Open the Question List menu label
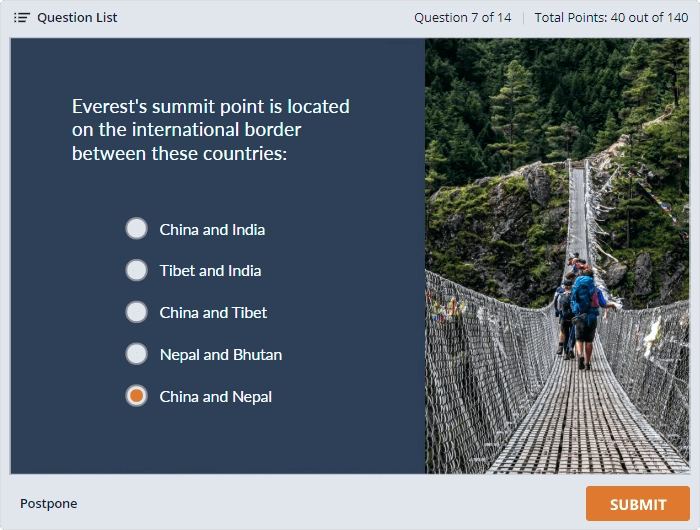Viewport: 700px width, 530px height. click(77, 18)
